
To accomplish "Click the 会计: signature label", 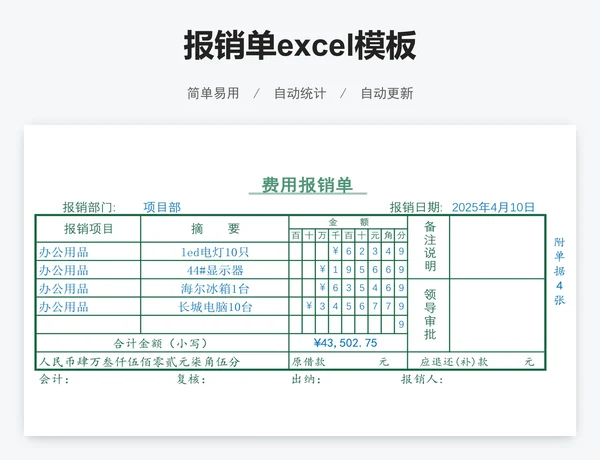I will click(x=54, y=379).
